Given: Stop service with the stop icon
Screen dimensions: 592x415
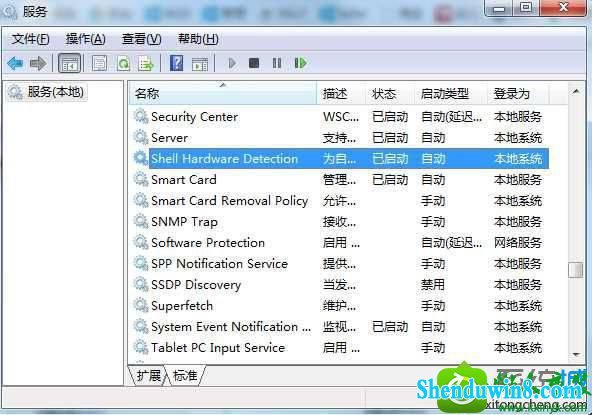Looking at the screenshot, I should coord(254,63).
